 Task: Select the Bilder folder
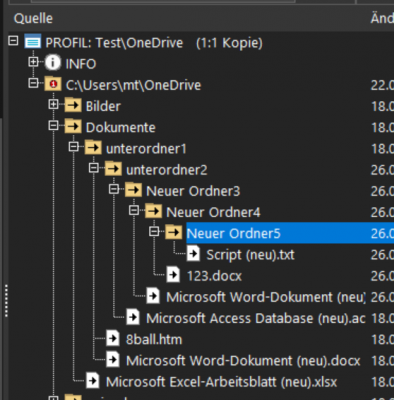pos(103,106)
